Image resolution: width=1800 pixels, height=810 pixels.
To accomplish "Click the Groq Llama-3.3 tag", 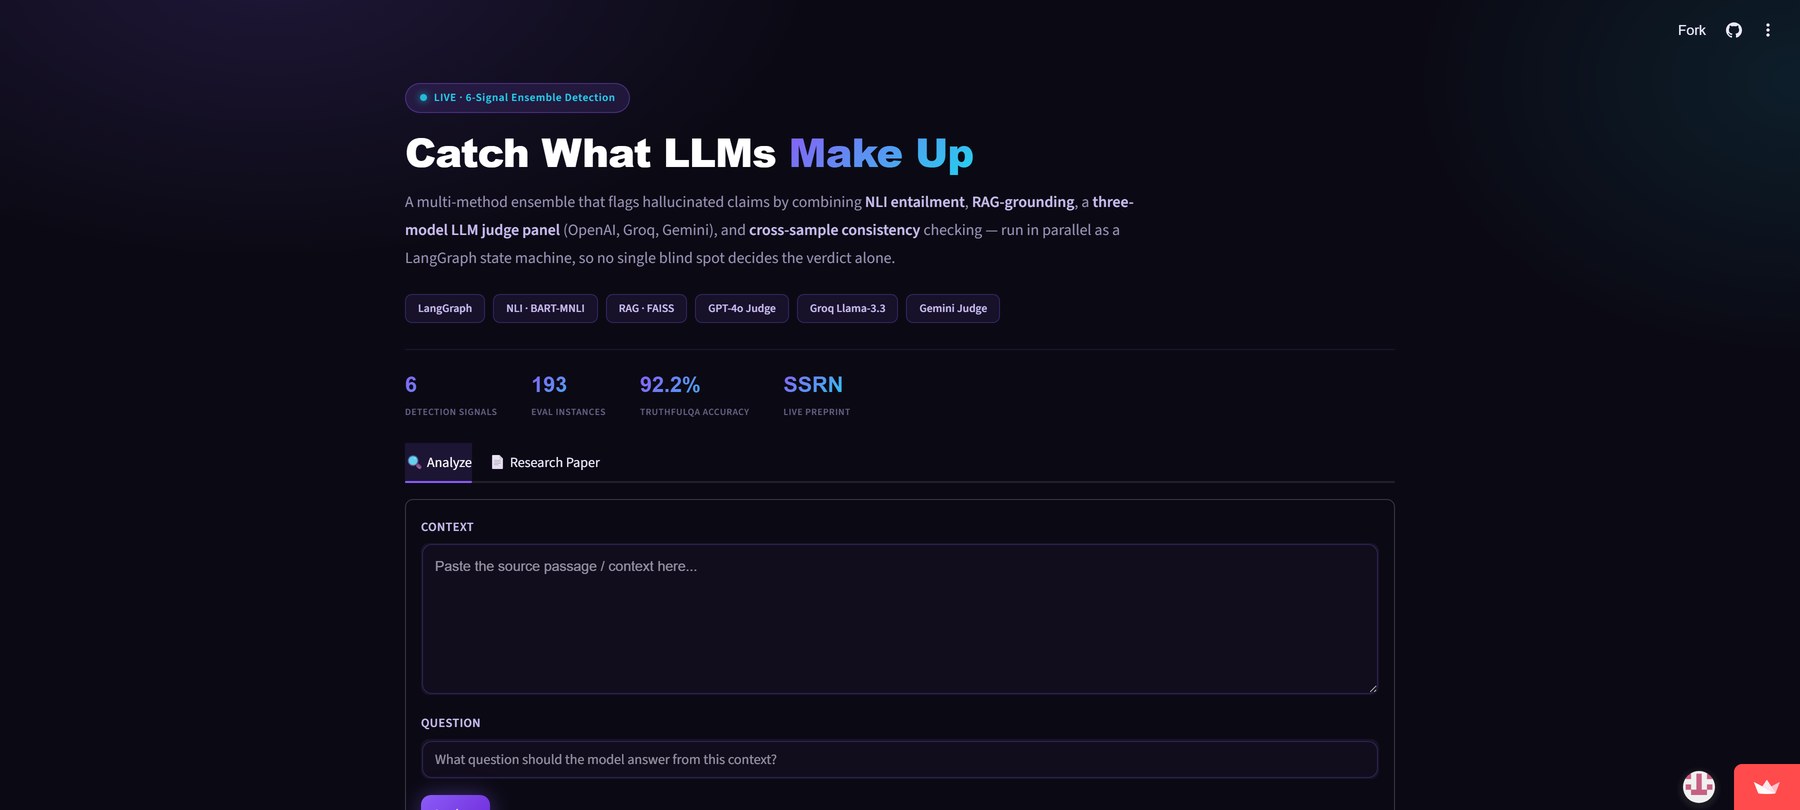I will tap(847, 308).
